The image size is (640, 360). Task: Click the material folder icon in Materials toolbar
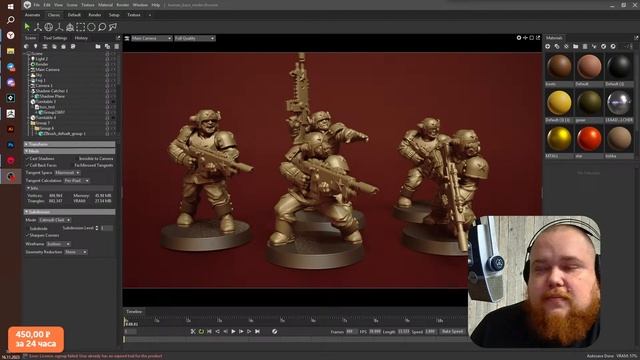pyautogui.click(x=576, y=47)
